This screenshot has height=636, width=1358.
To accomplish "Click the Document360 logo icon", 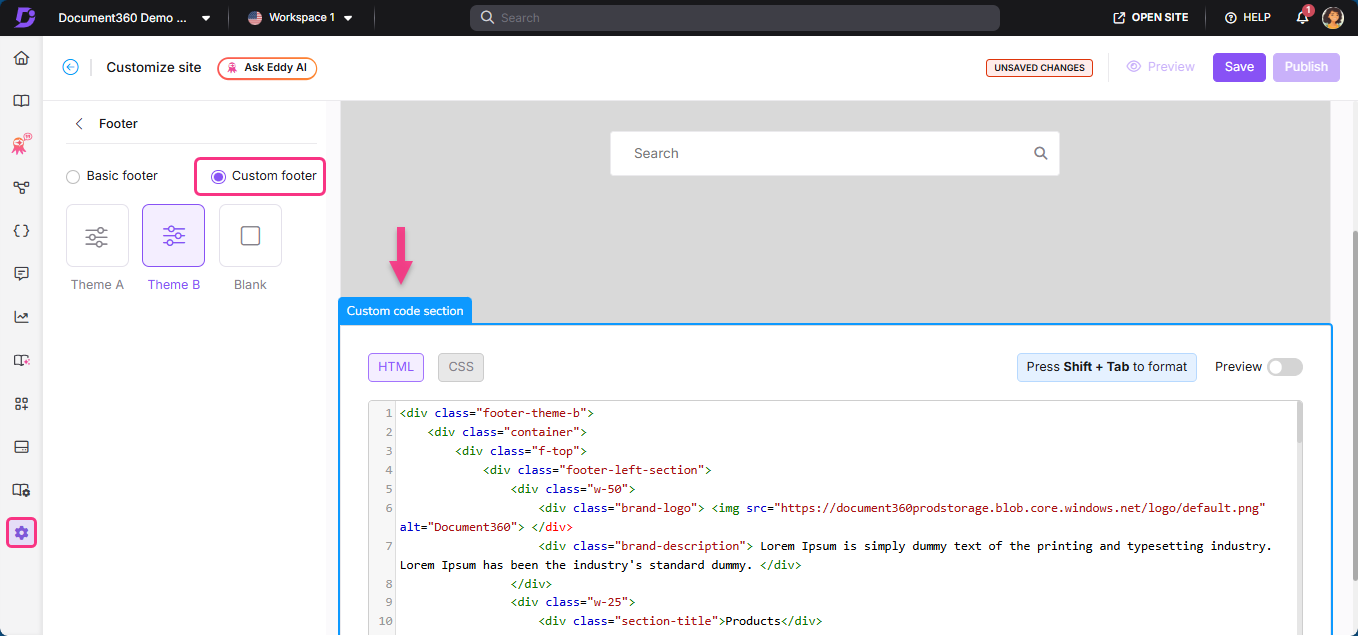I will point(24,17).
